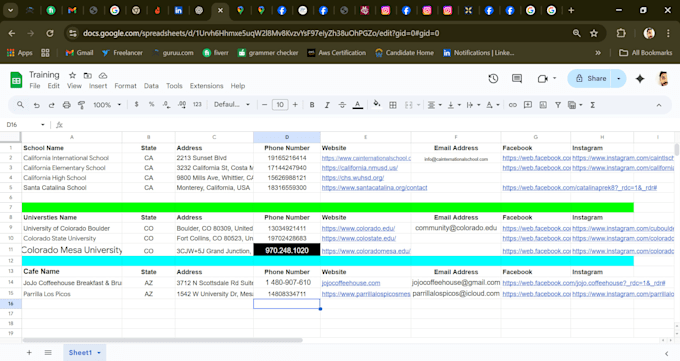Open the Format menu
The width and height of the screenshot is (680, 361).
[x=125, y=86]
